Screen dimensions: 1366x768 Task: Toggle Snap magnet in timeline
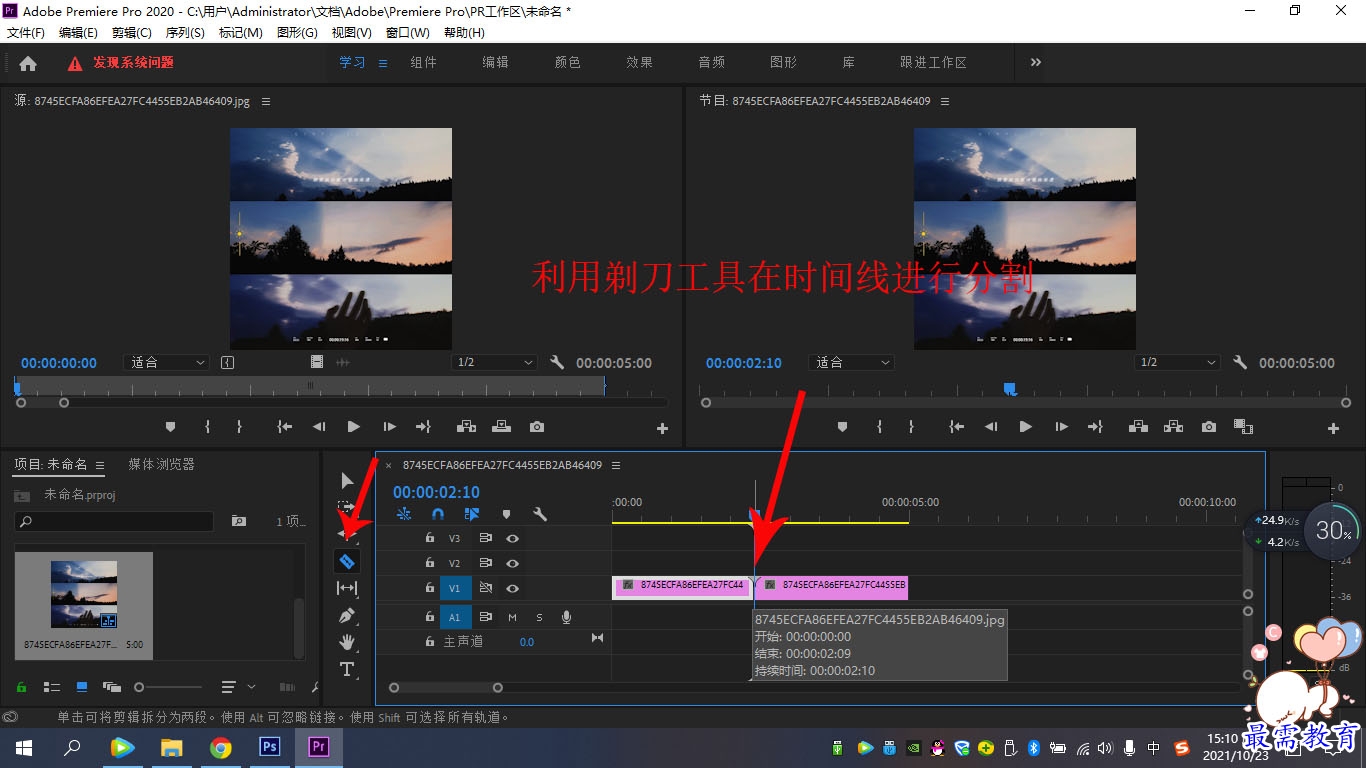tap(437, 514)
